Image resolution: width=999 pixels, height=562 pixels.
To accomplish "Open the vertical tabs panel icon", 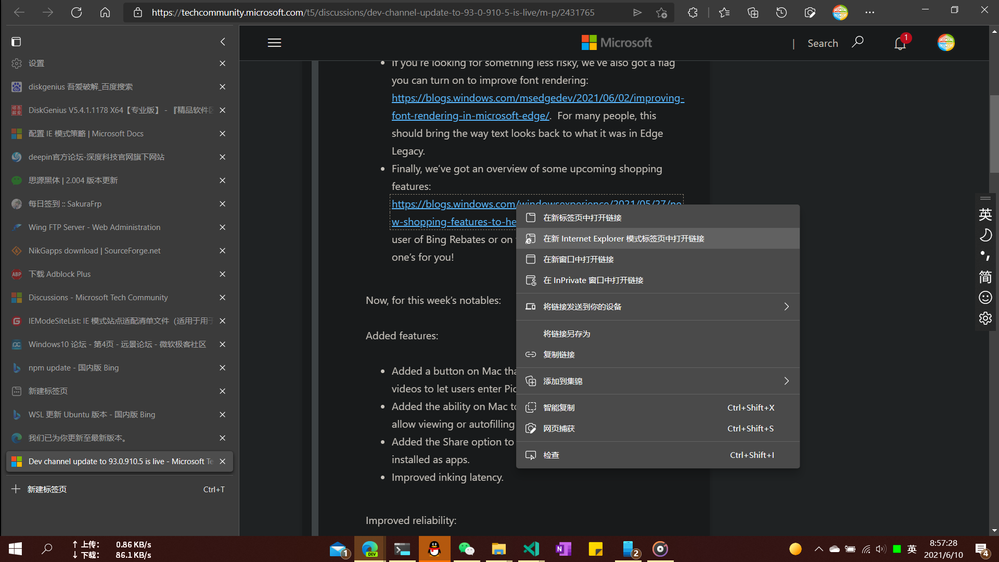I will tap(17, 42).
